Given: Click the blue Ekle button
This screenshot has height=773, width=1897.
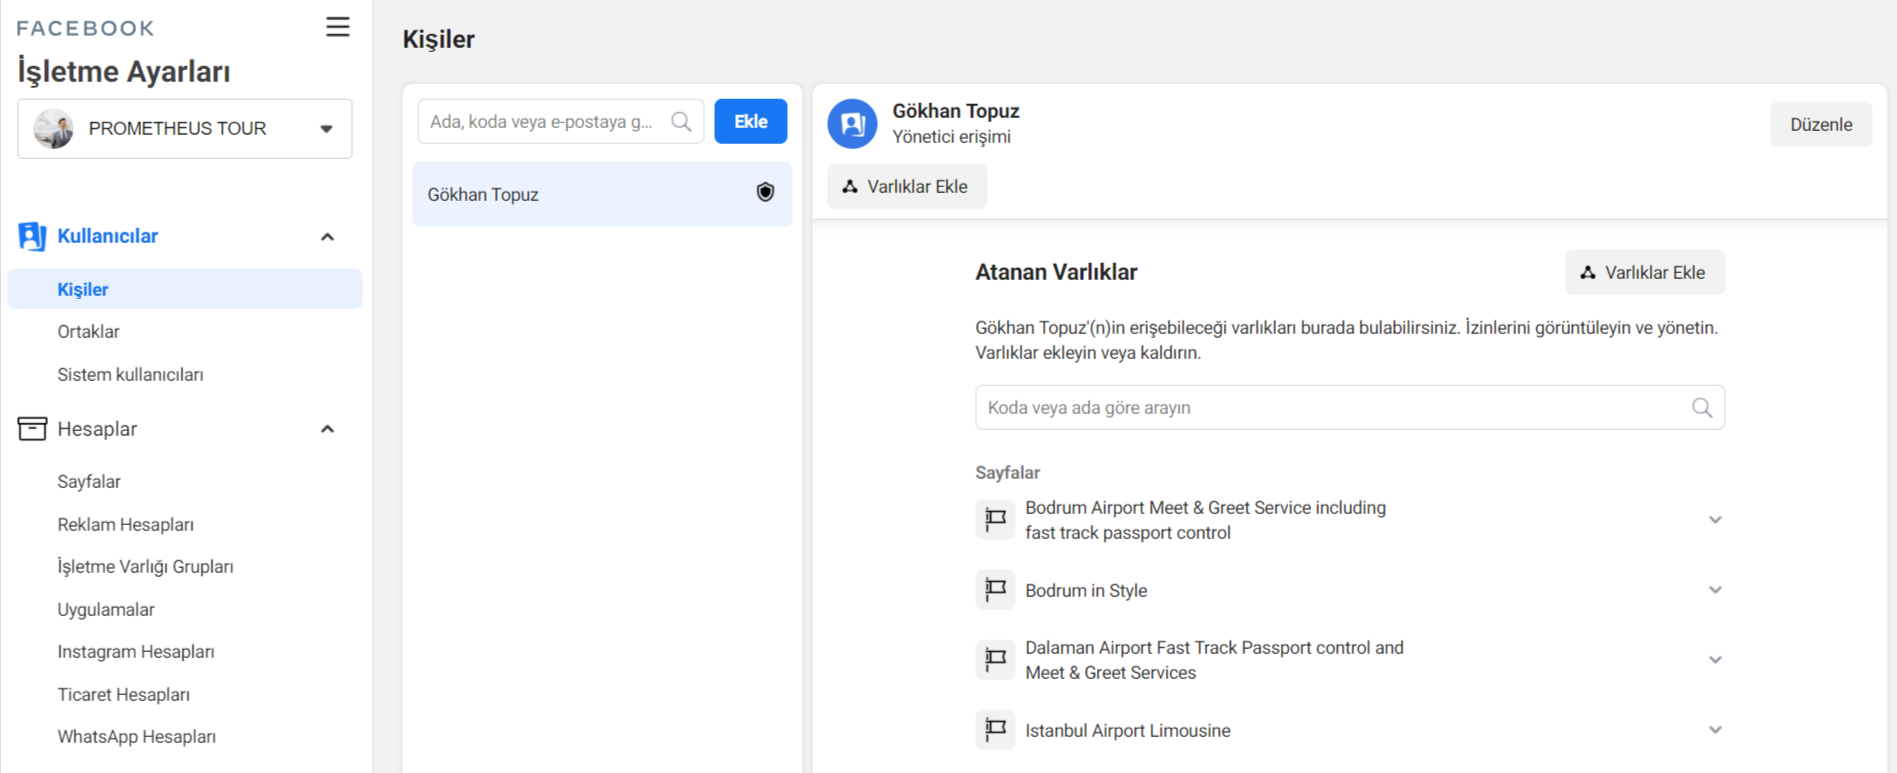Looking at the screenshot, I should click(x=751, y=121).
